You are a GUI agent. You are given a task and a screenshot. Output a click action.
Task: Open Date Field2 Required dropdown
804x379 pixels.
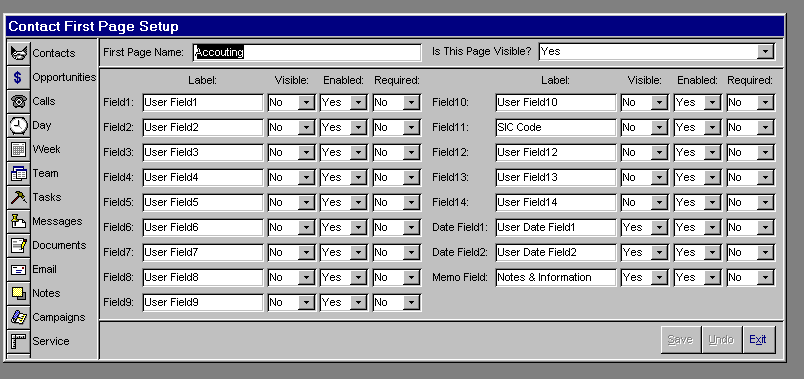pyautogui.click(x=765, y=253)
